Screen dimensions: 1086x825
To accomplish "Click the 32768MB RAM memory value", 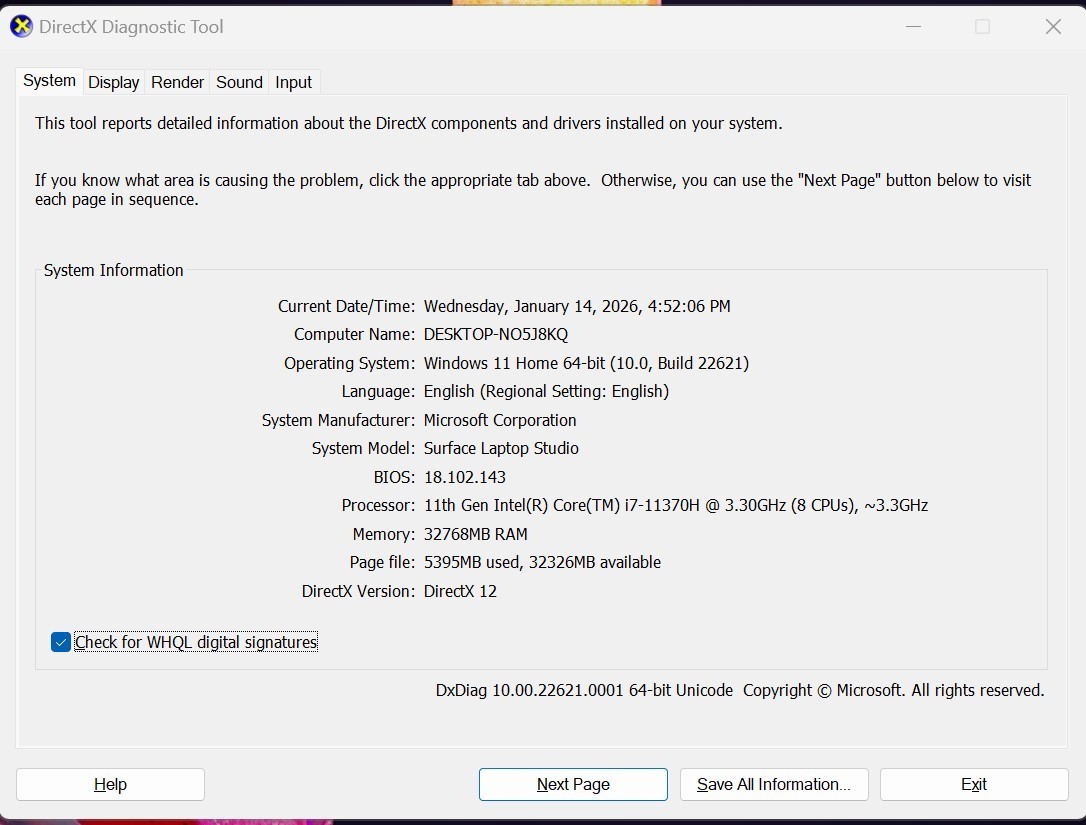I will tap(475, 534).
